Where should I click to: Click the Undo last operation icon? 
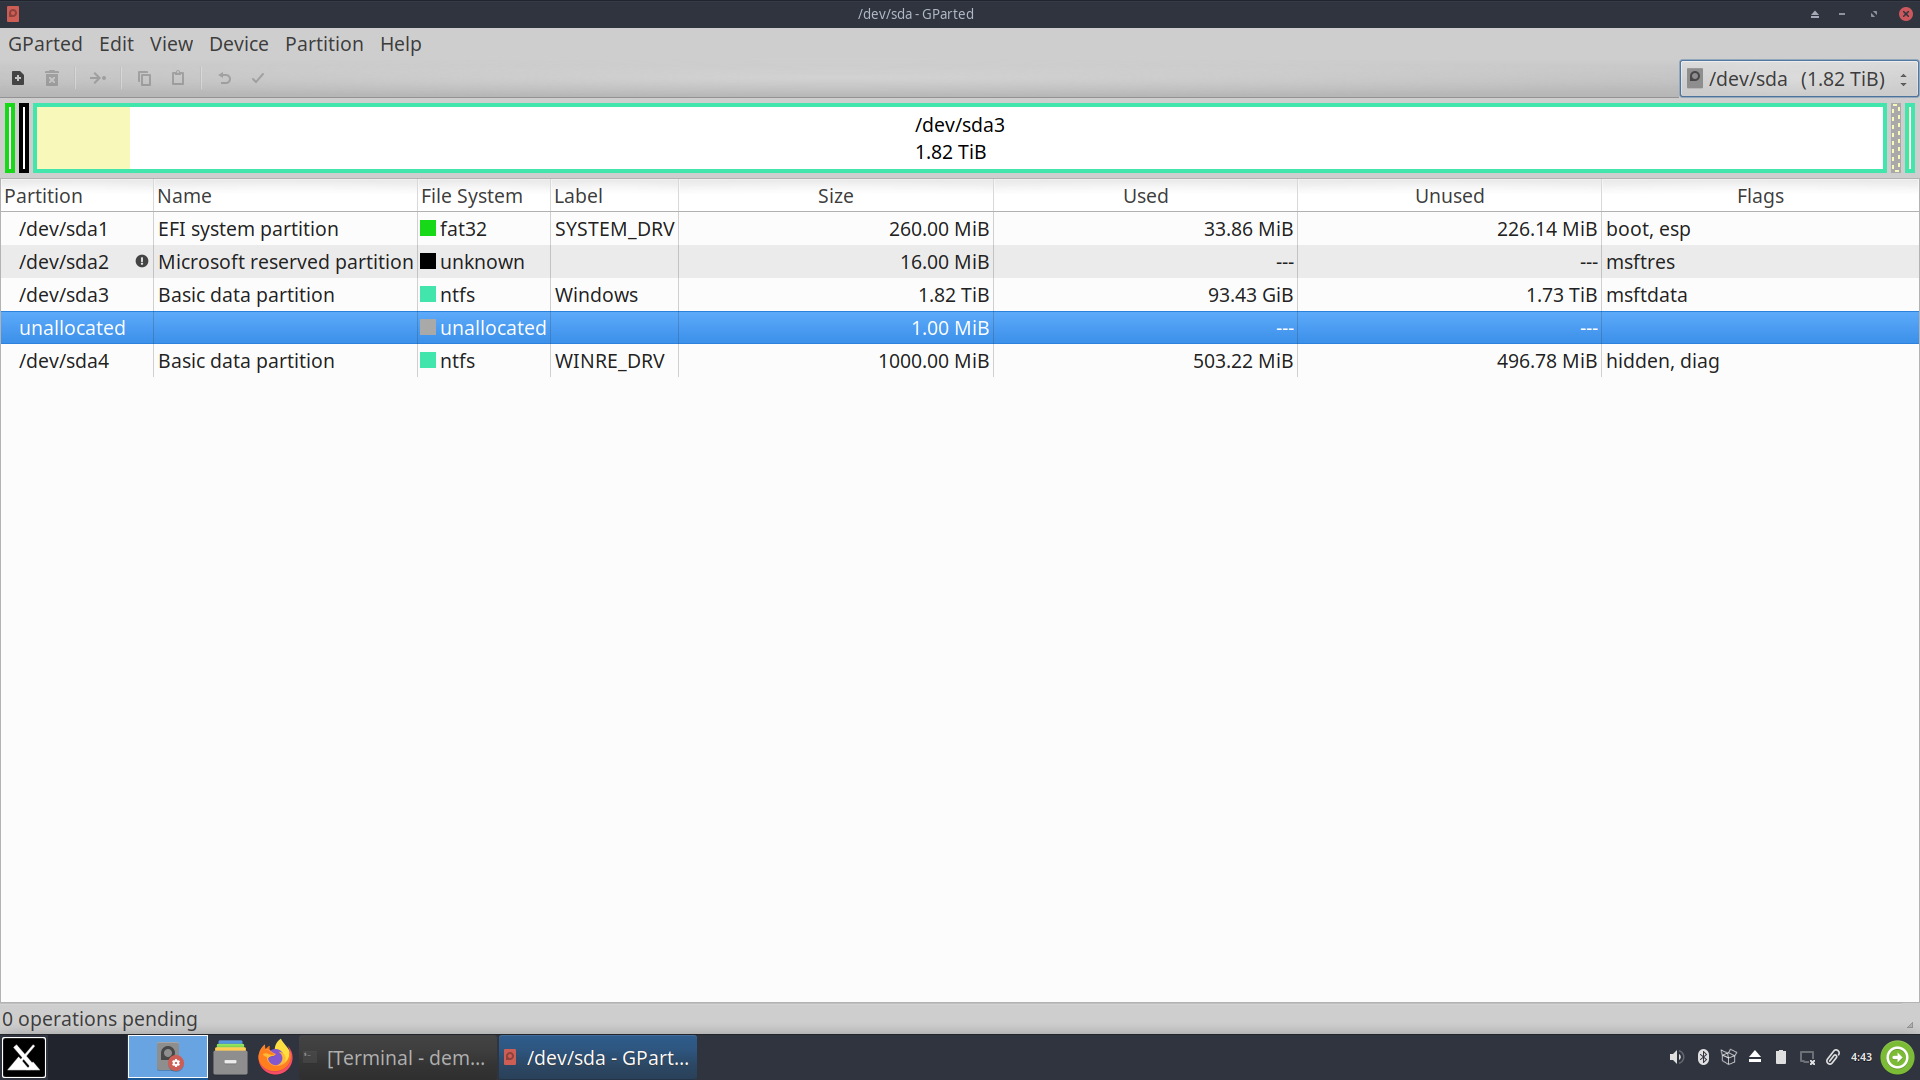[224, 78]
